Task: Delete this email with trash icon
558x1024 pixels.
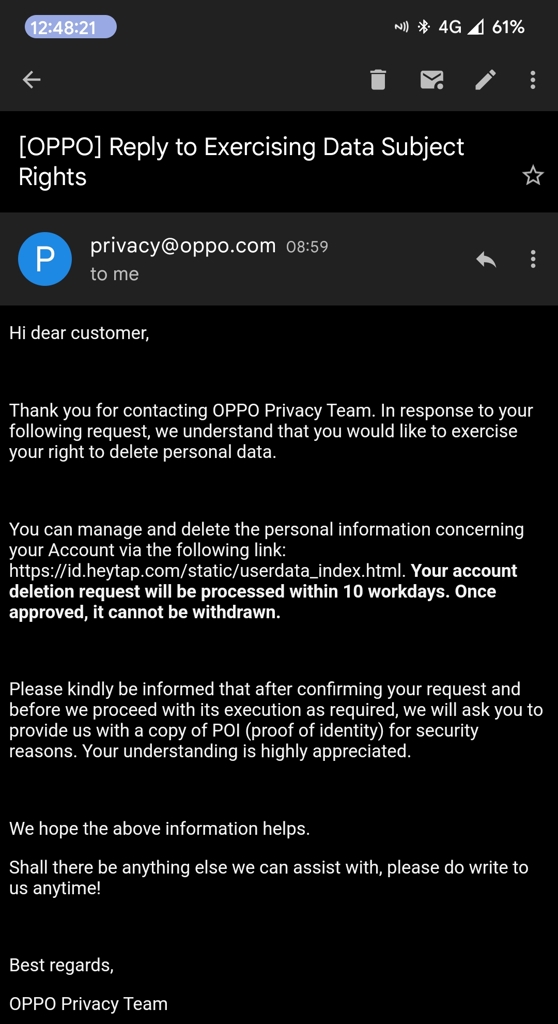Action: tap(378, 80)
